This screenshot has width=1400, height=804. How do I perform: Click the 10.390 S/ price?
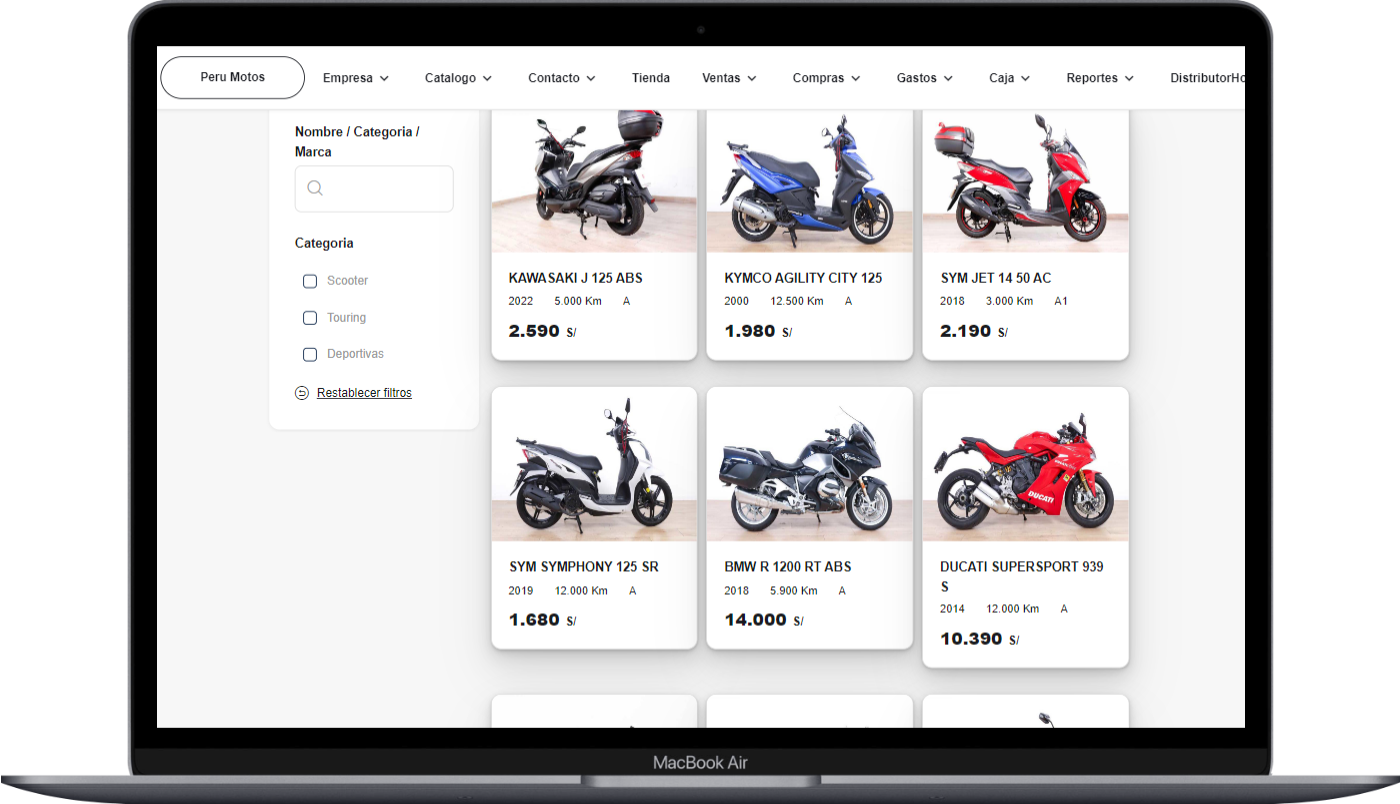click(x=980, y=639)
